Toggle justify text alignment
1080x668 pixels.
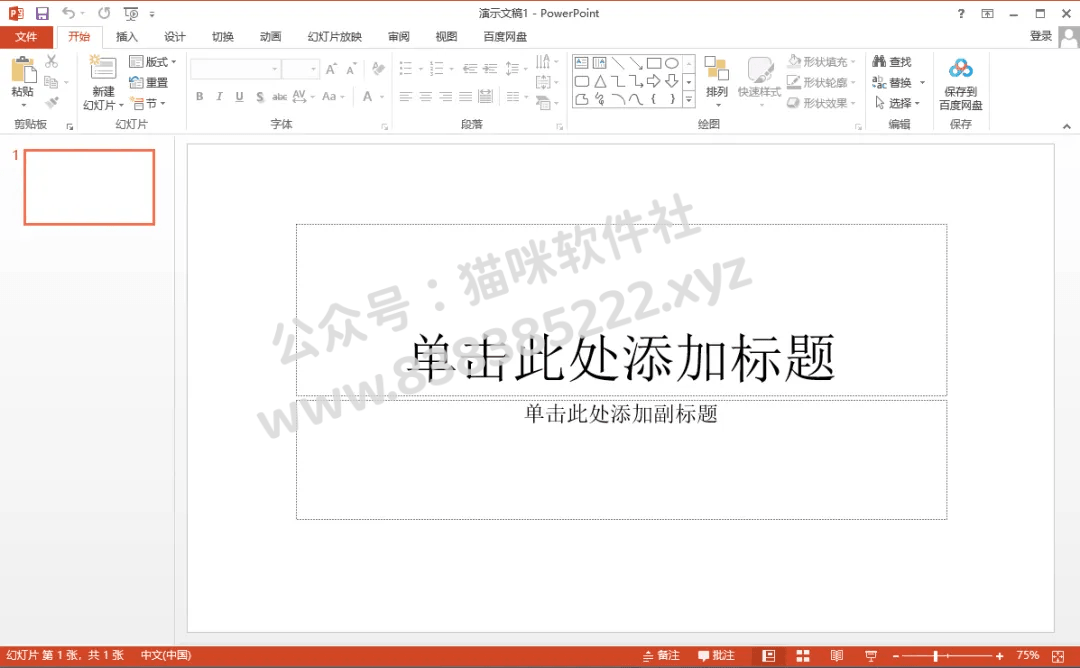coord(466,96)
